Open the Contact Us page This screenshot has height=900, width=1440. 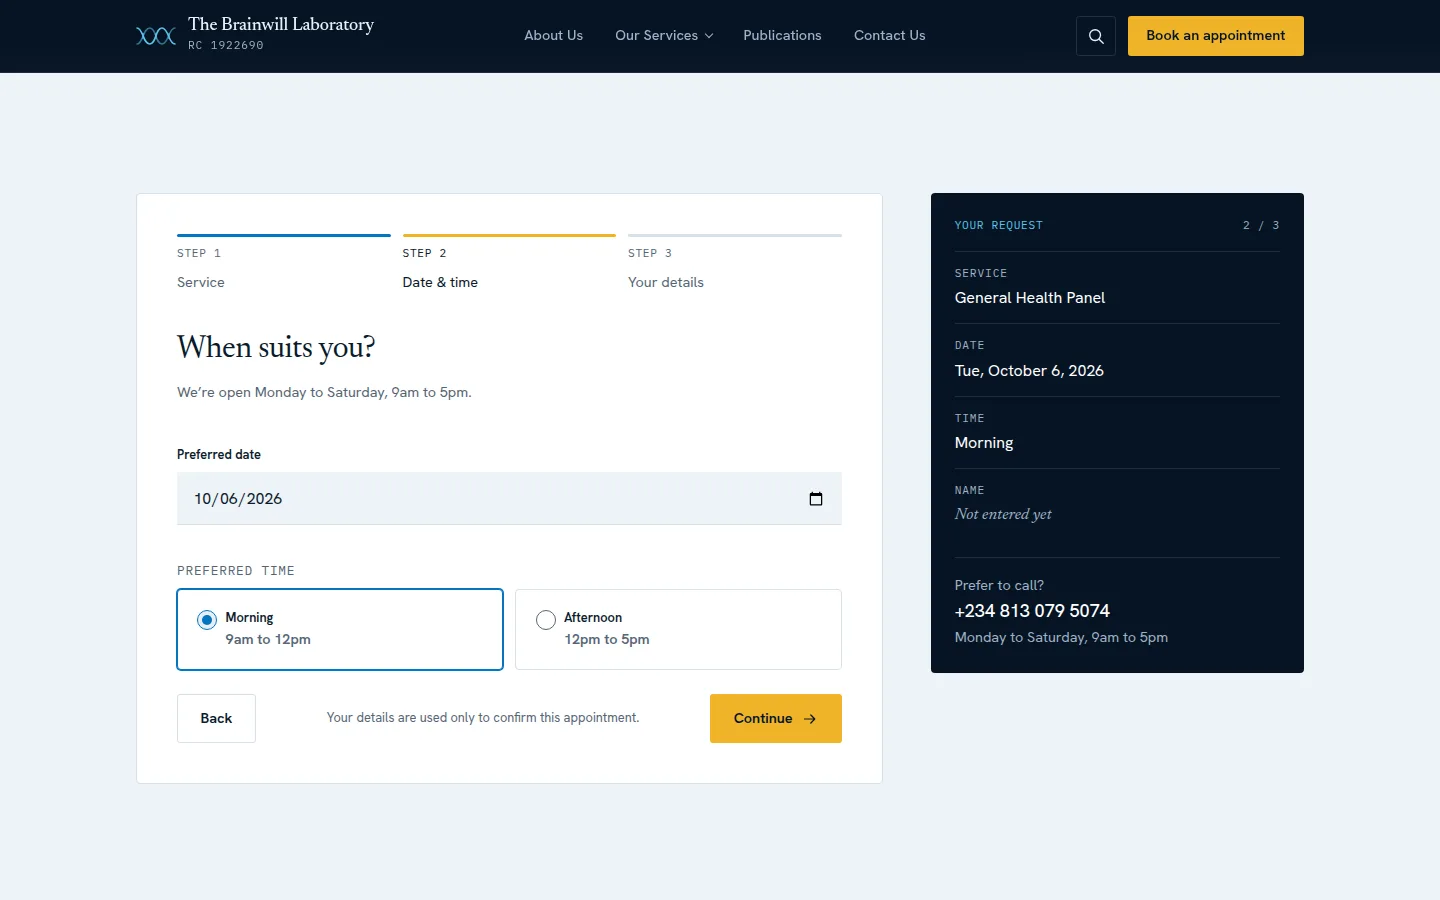point(890,35)
